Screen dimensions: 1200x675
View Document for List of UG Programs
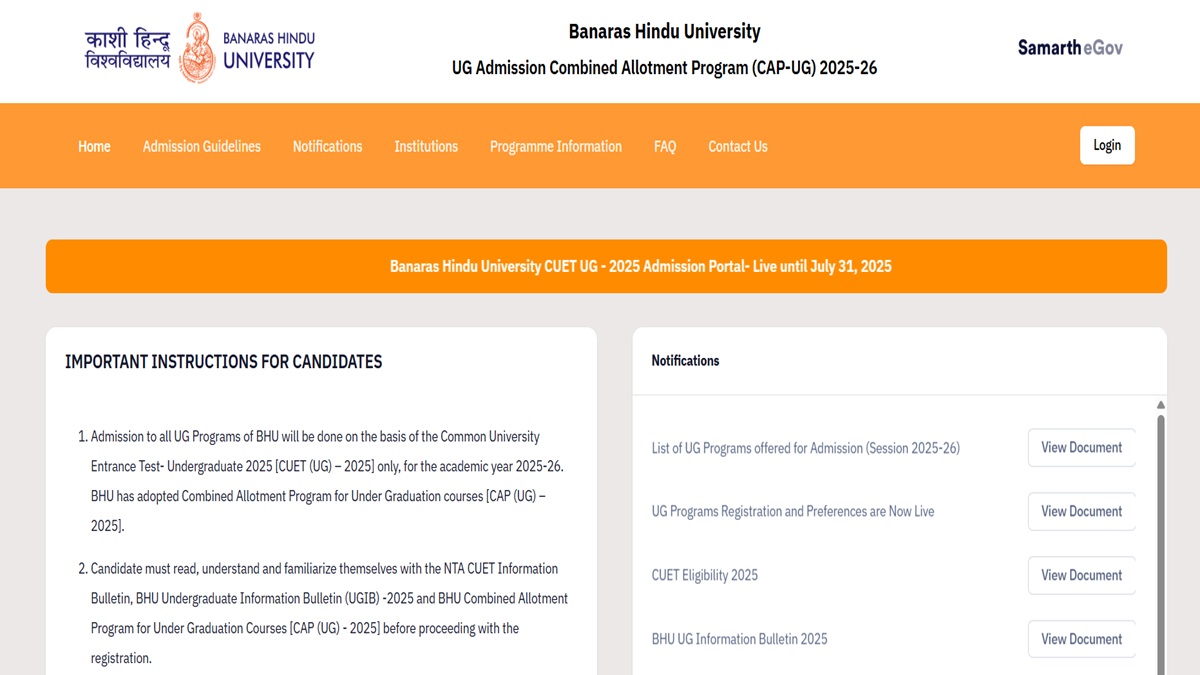(x=1081, y=447)
